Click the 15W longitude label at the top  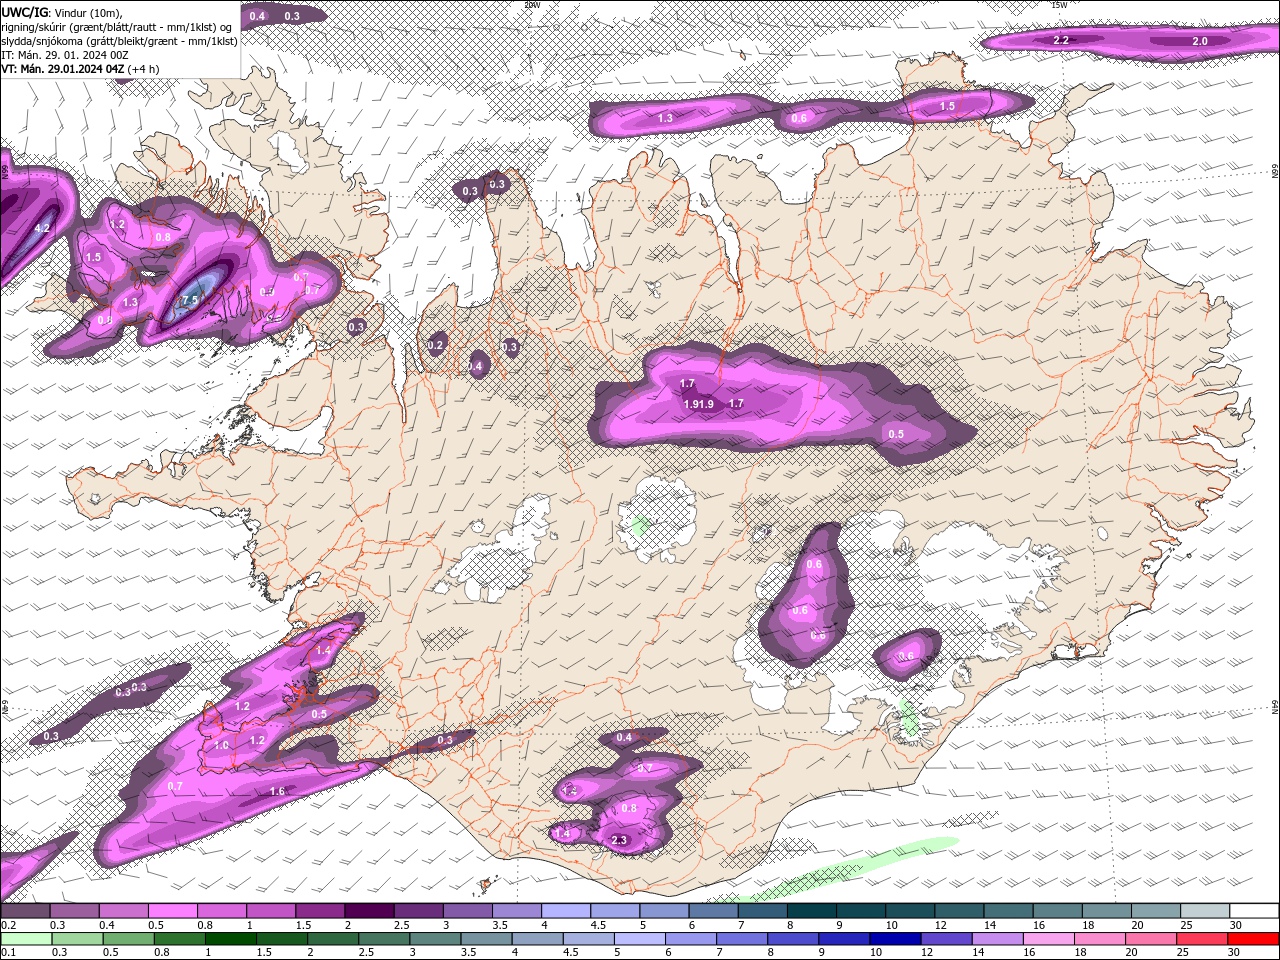click(1059, 5)
